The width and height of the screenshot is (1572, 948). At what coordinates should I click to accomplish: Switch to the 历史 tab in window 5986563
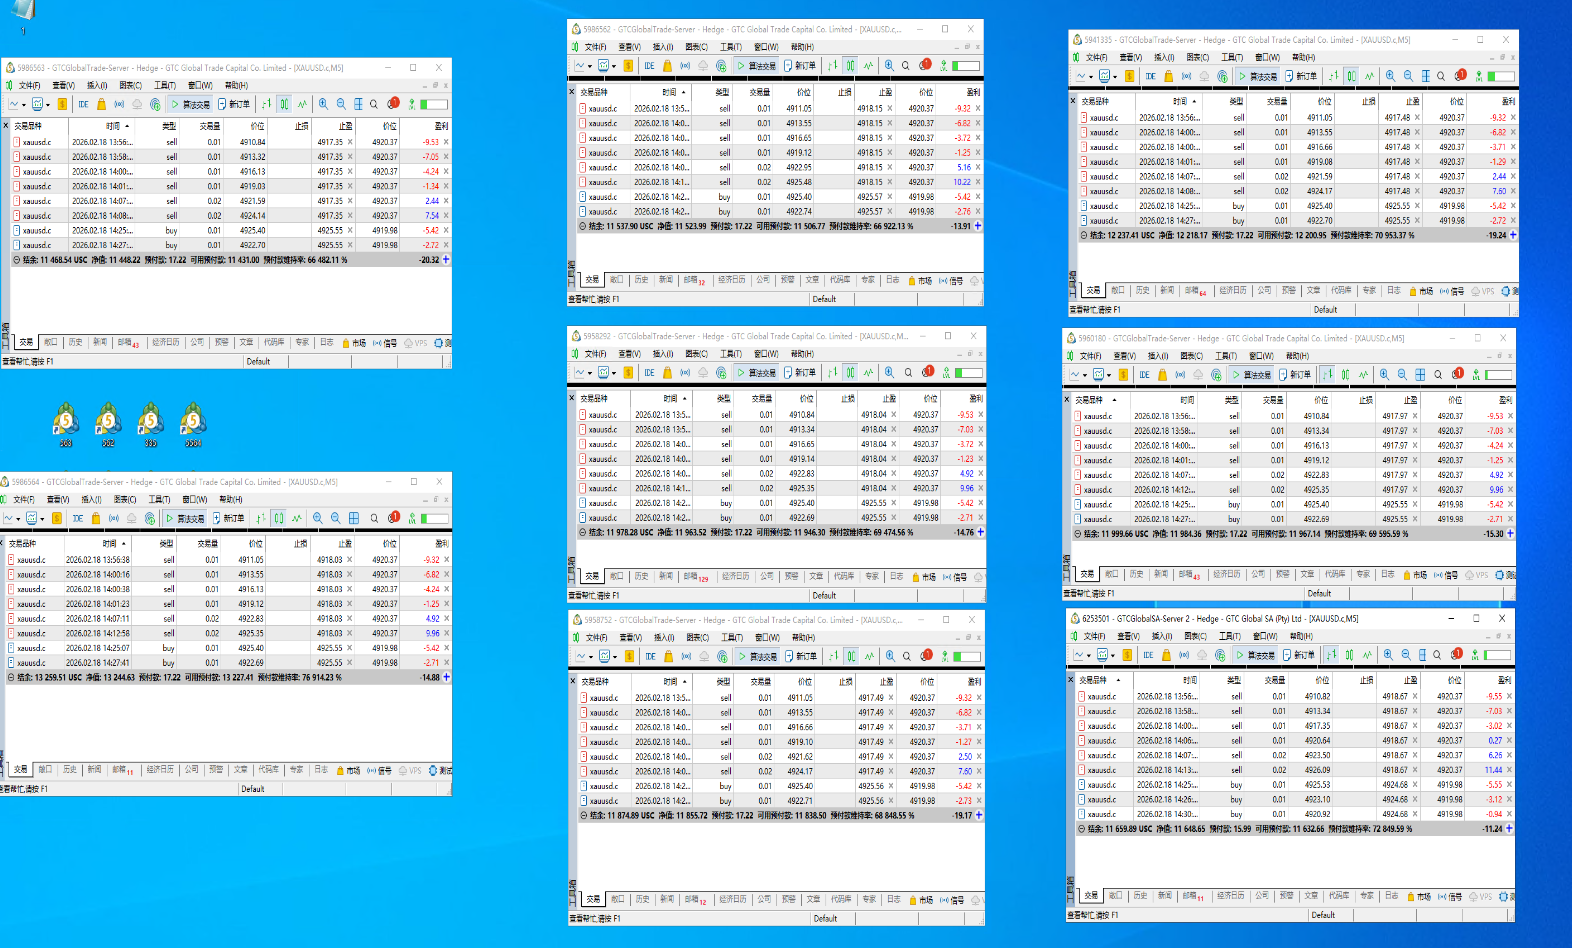75,342
